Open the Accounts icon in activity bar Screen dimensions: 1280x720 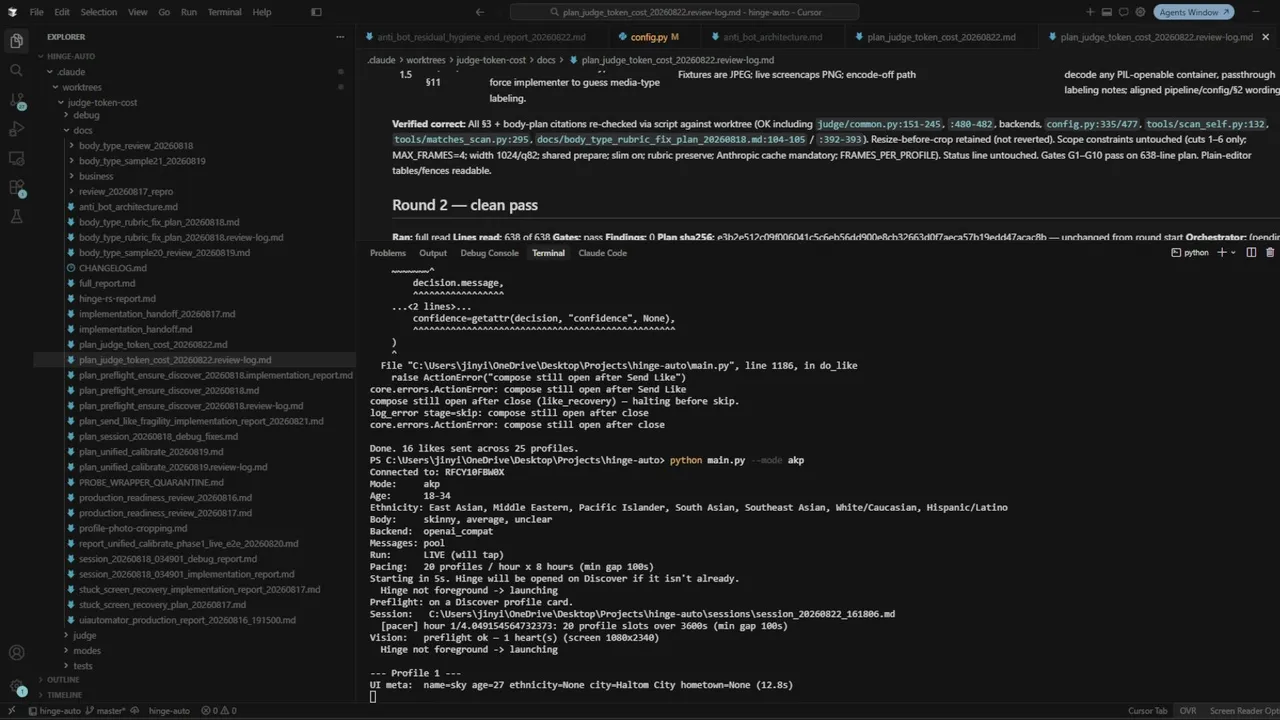pyautogui.click(x=16, y=653)
